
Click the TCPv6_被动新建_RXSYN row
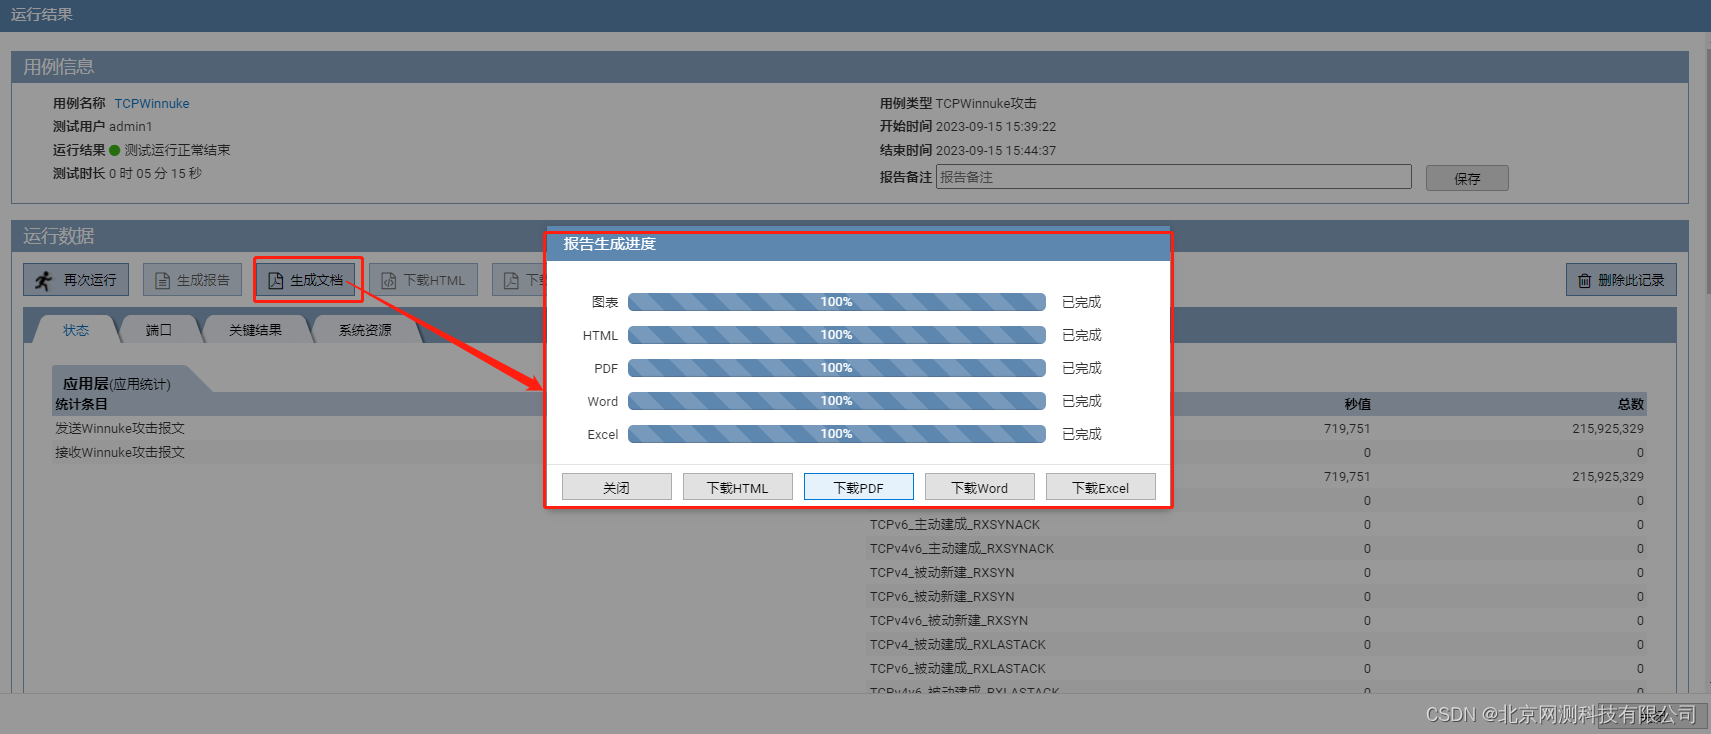click(x=1257, y=596)
